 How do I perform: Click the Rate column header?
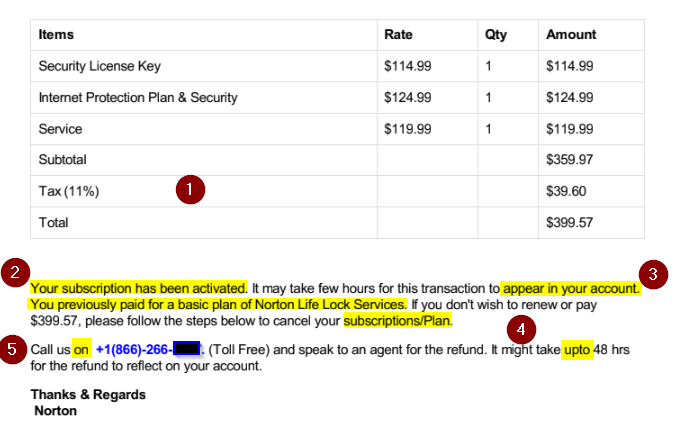click(x=399, y=34)
